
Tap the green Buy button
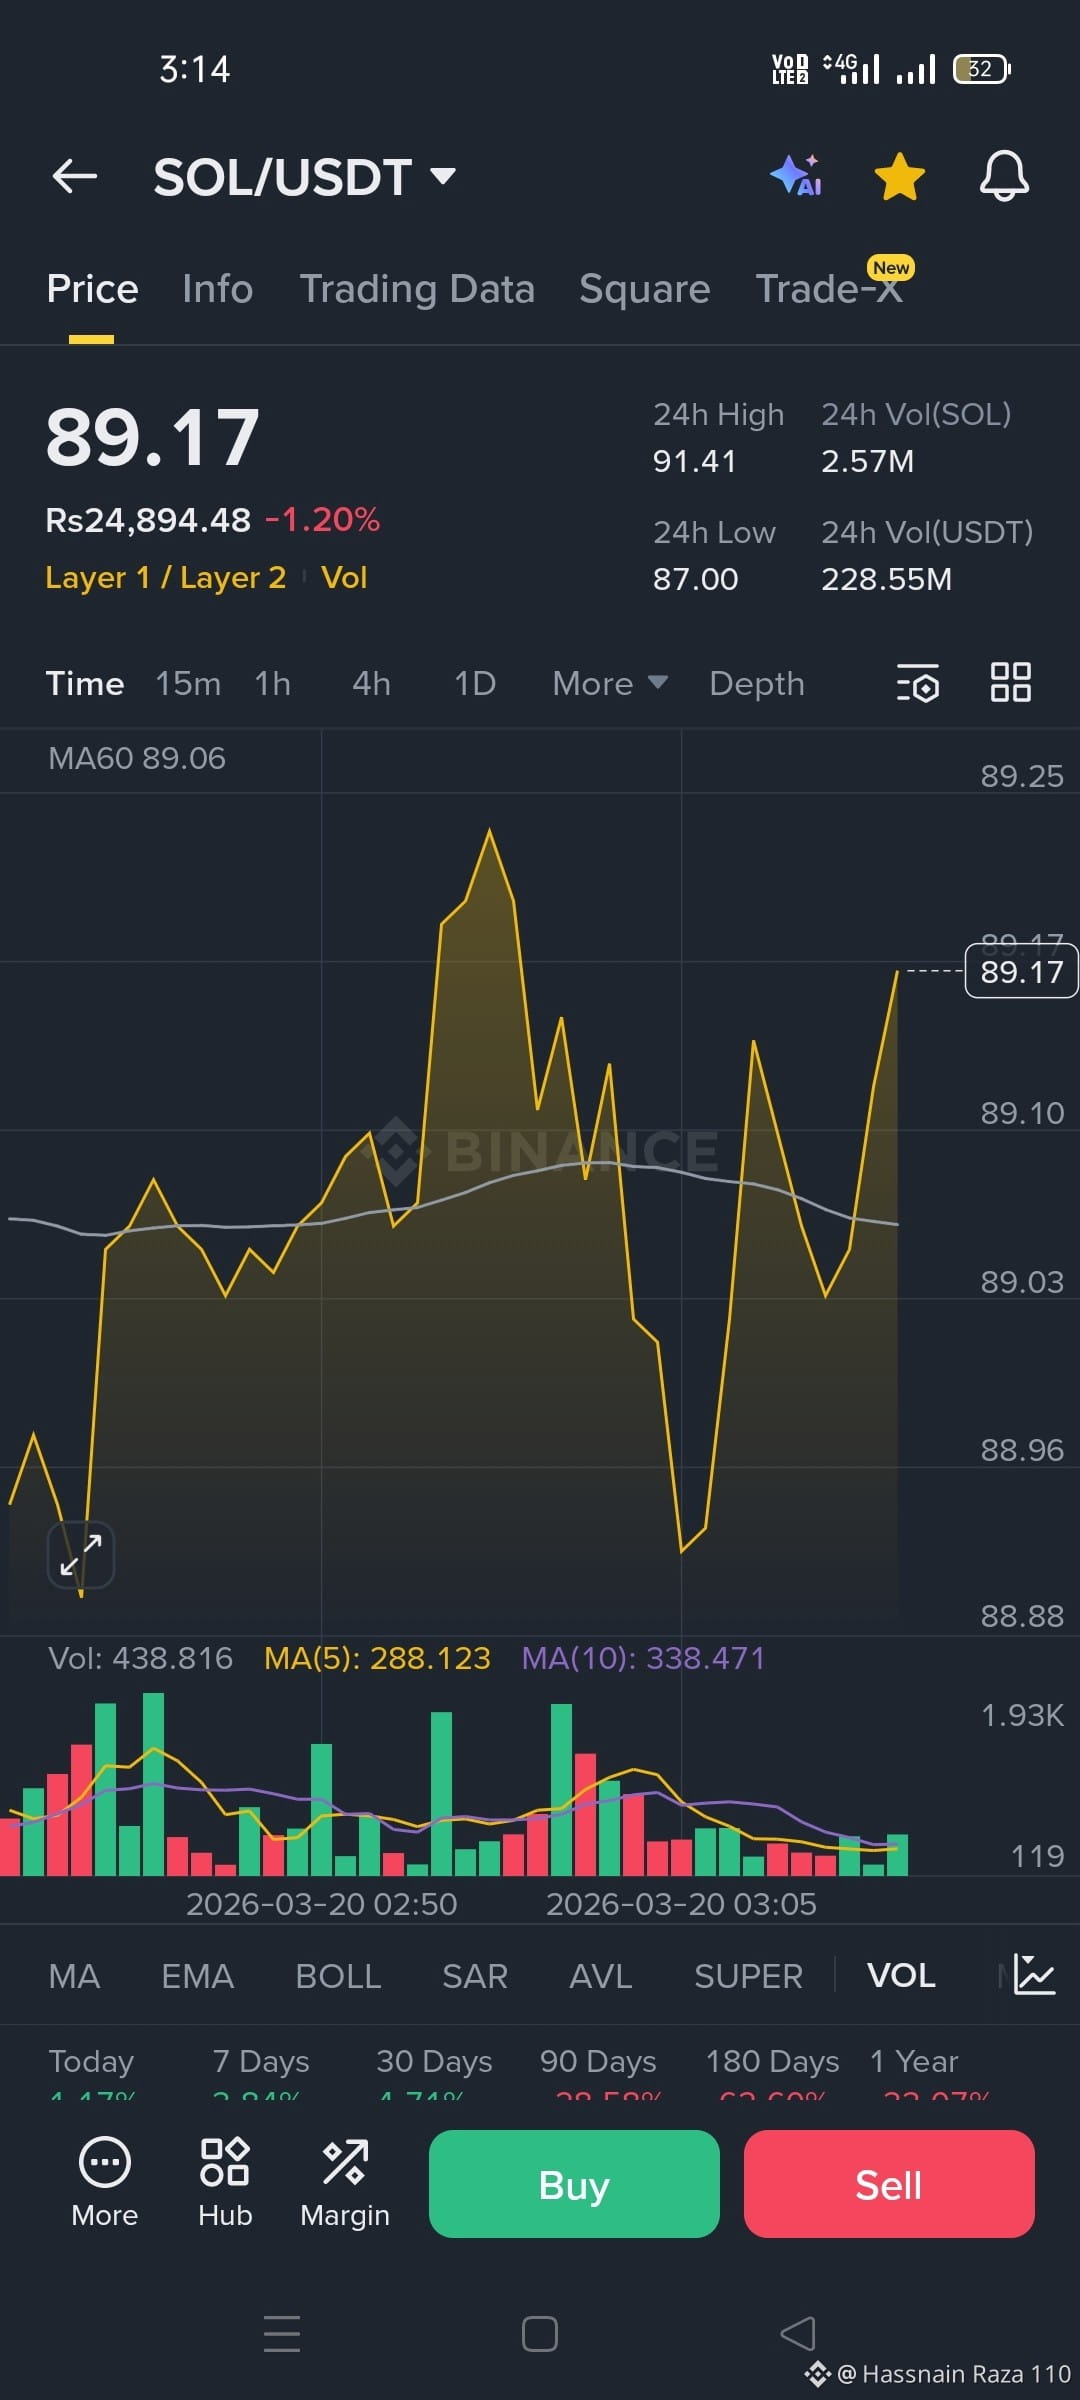pyautogui.click(x=574, y=2184)
